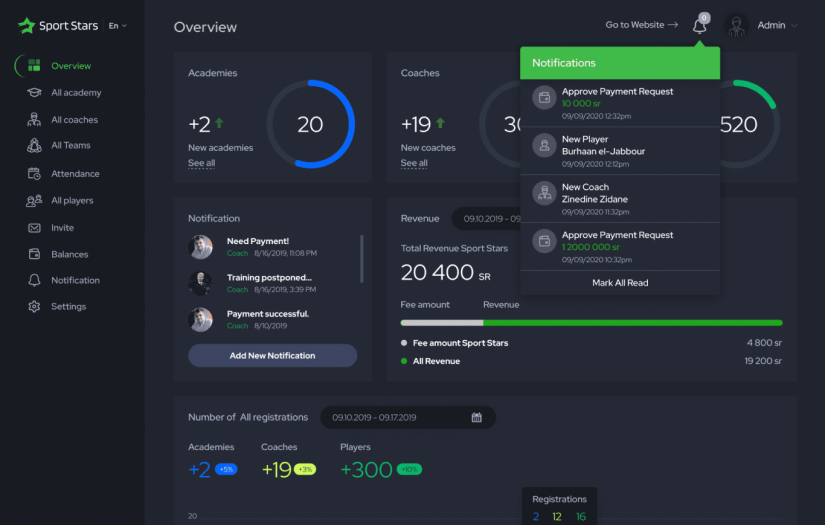The image size is (825, 525).
Task: Click See all under New coaches
Action: pyautogui.click(x=414, y=163)
